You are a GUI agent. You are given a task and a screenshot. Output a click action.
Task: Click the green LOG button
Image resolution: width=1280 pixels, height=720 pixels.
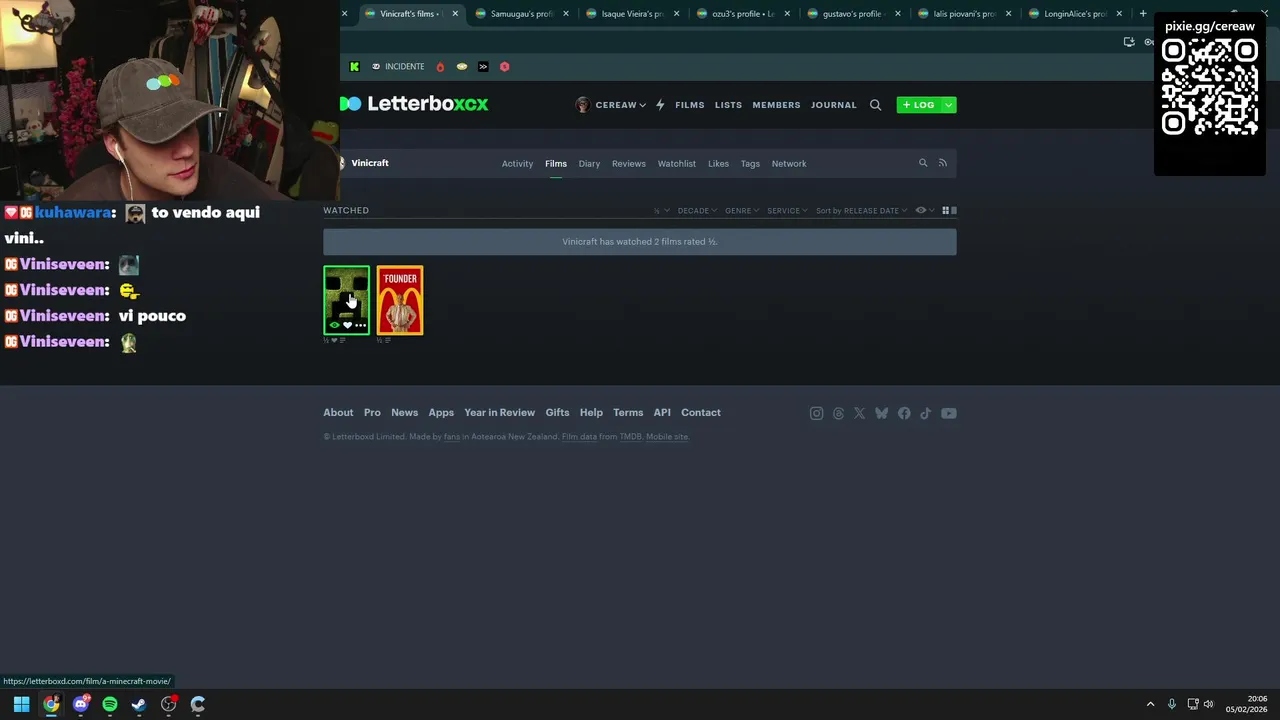[x=919, y=105]
